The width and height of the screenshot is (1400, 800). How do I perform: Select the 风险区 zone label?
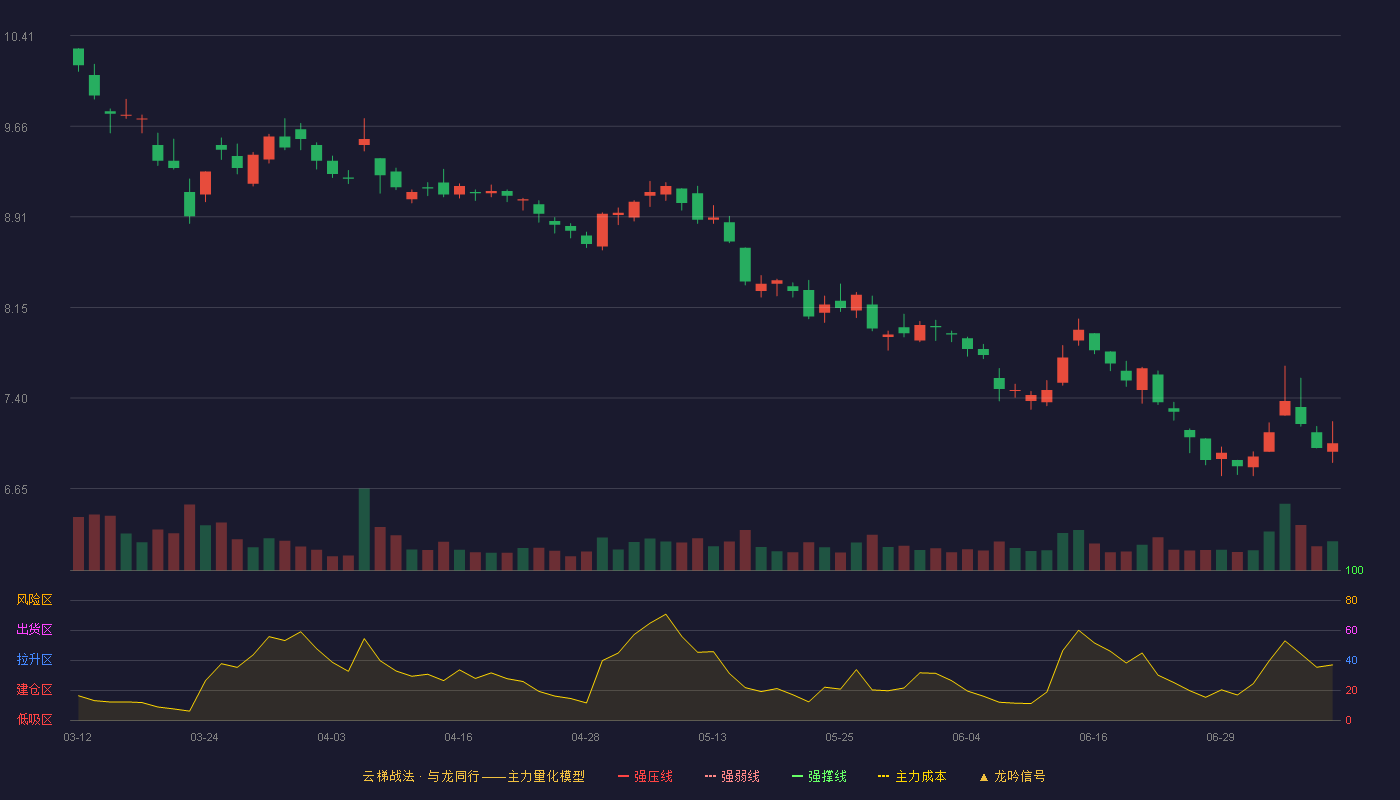[34, 600]
